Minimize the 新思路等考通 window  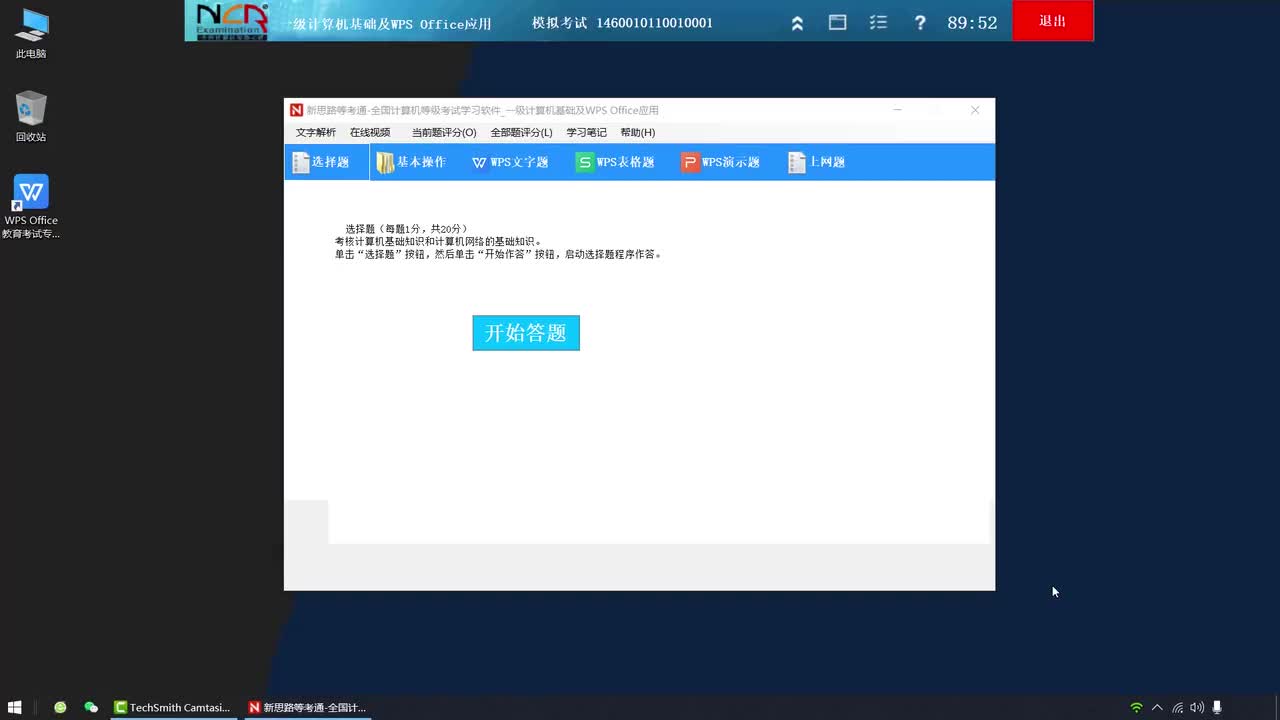[898, 110]
